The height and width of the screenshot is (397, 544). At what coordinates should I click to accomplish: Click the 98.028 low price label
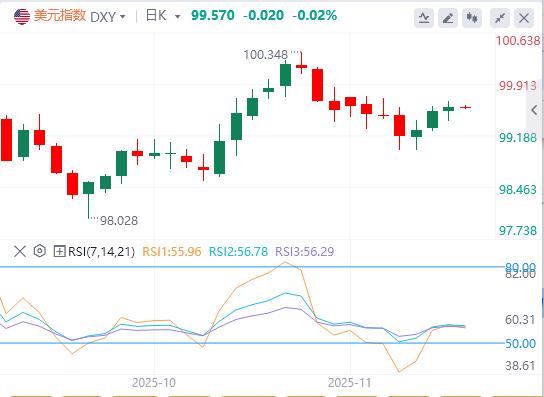(x=119, y=220)
